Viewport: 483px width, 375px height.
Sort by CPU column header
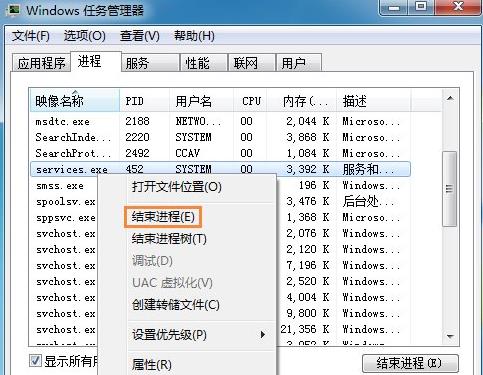click(250, 101)
